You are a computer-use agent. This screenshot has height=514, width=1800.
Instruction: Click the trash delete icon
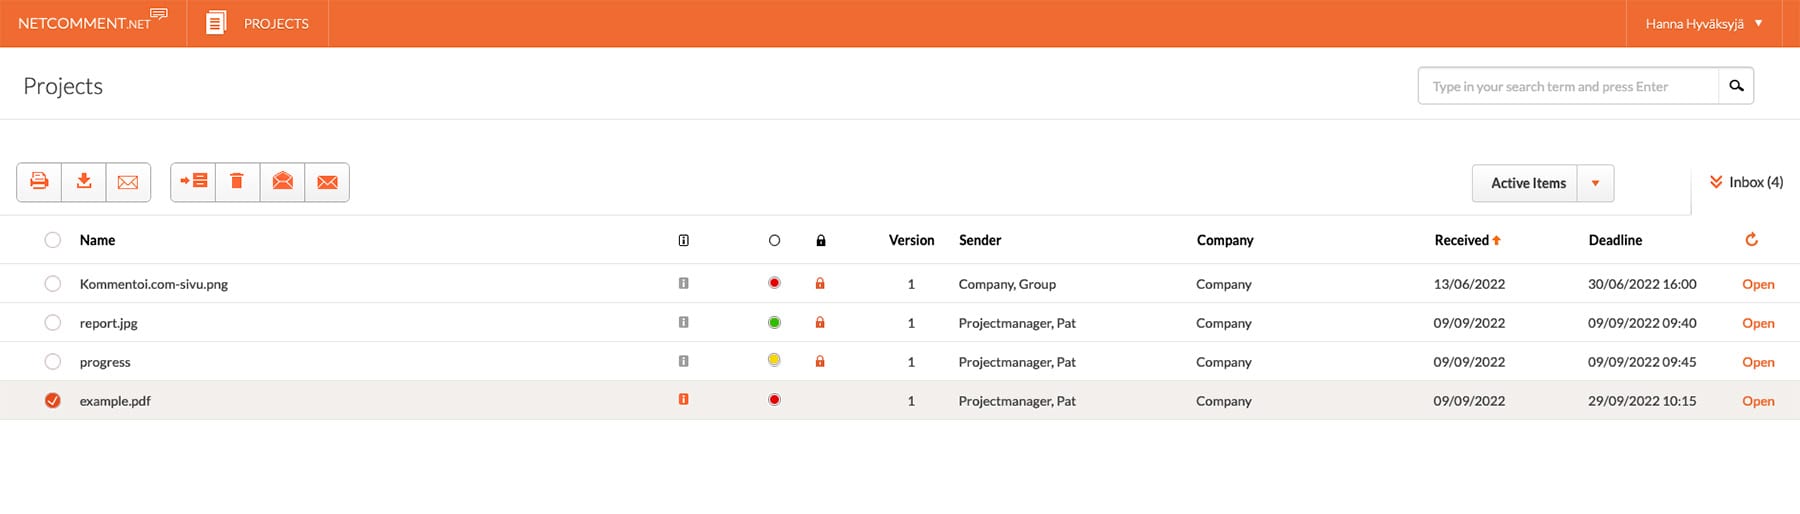pyautogui.click(x=237, y=182)
